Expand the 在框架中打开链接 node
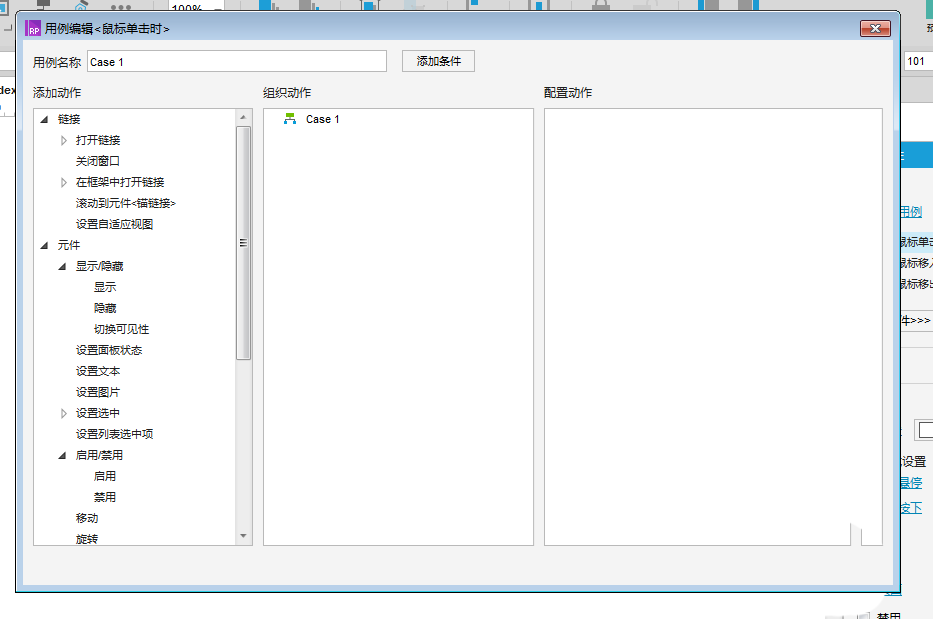This screenshot has width=933, height=619. click(63, 183)
